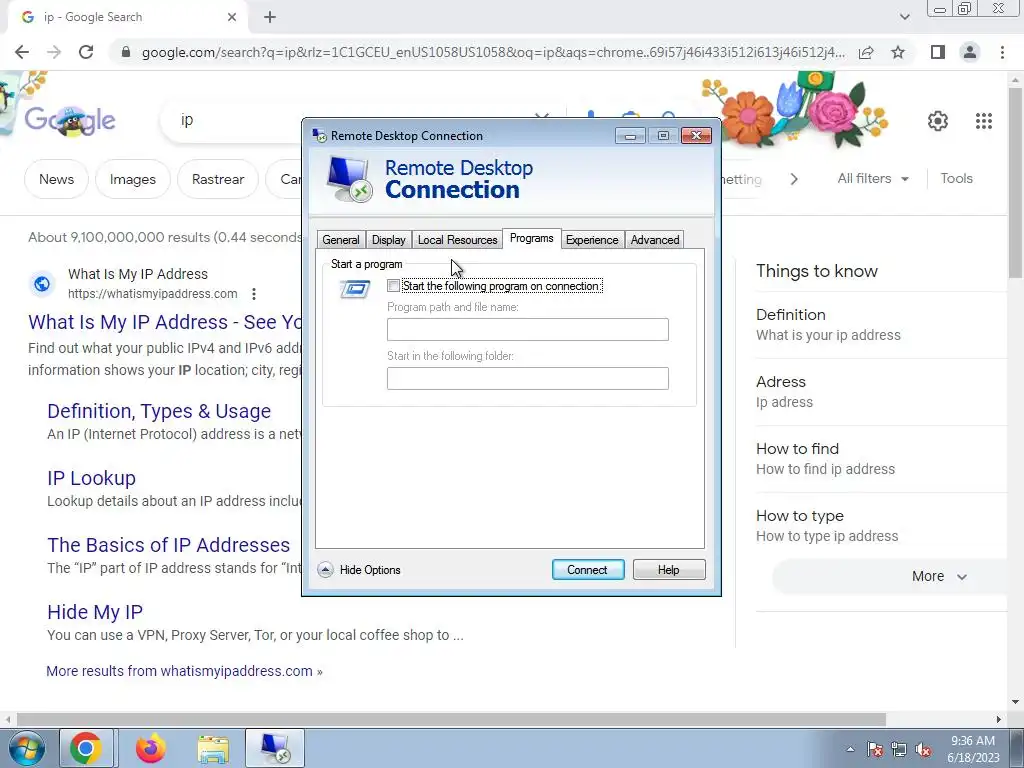Click the network tray icon
Screen dimensions: 1024x768
(x=899, y=749)
